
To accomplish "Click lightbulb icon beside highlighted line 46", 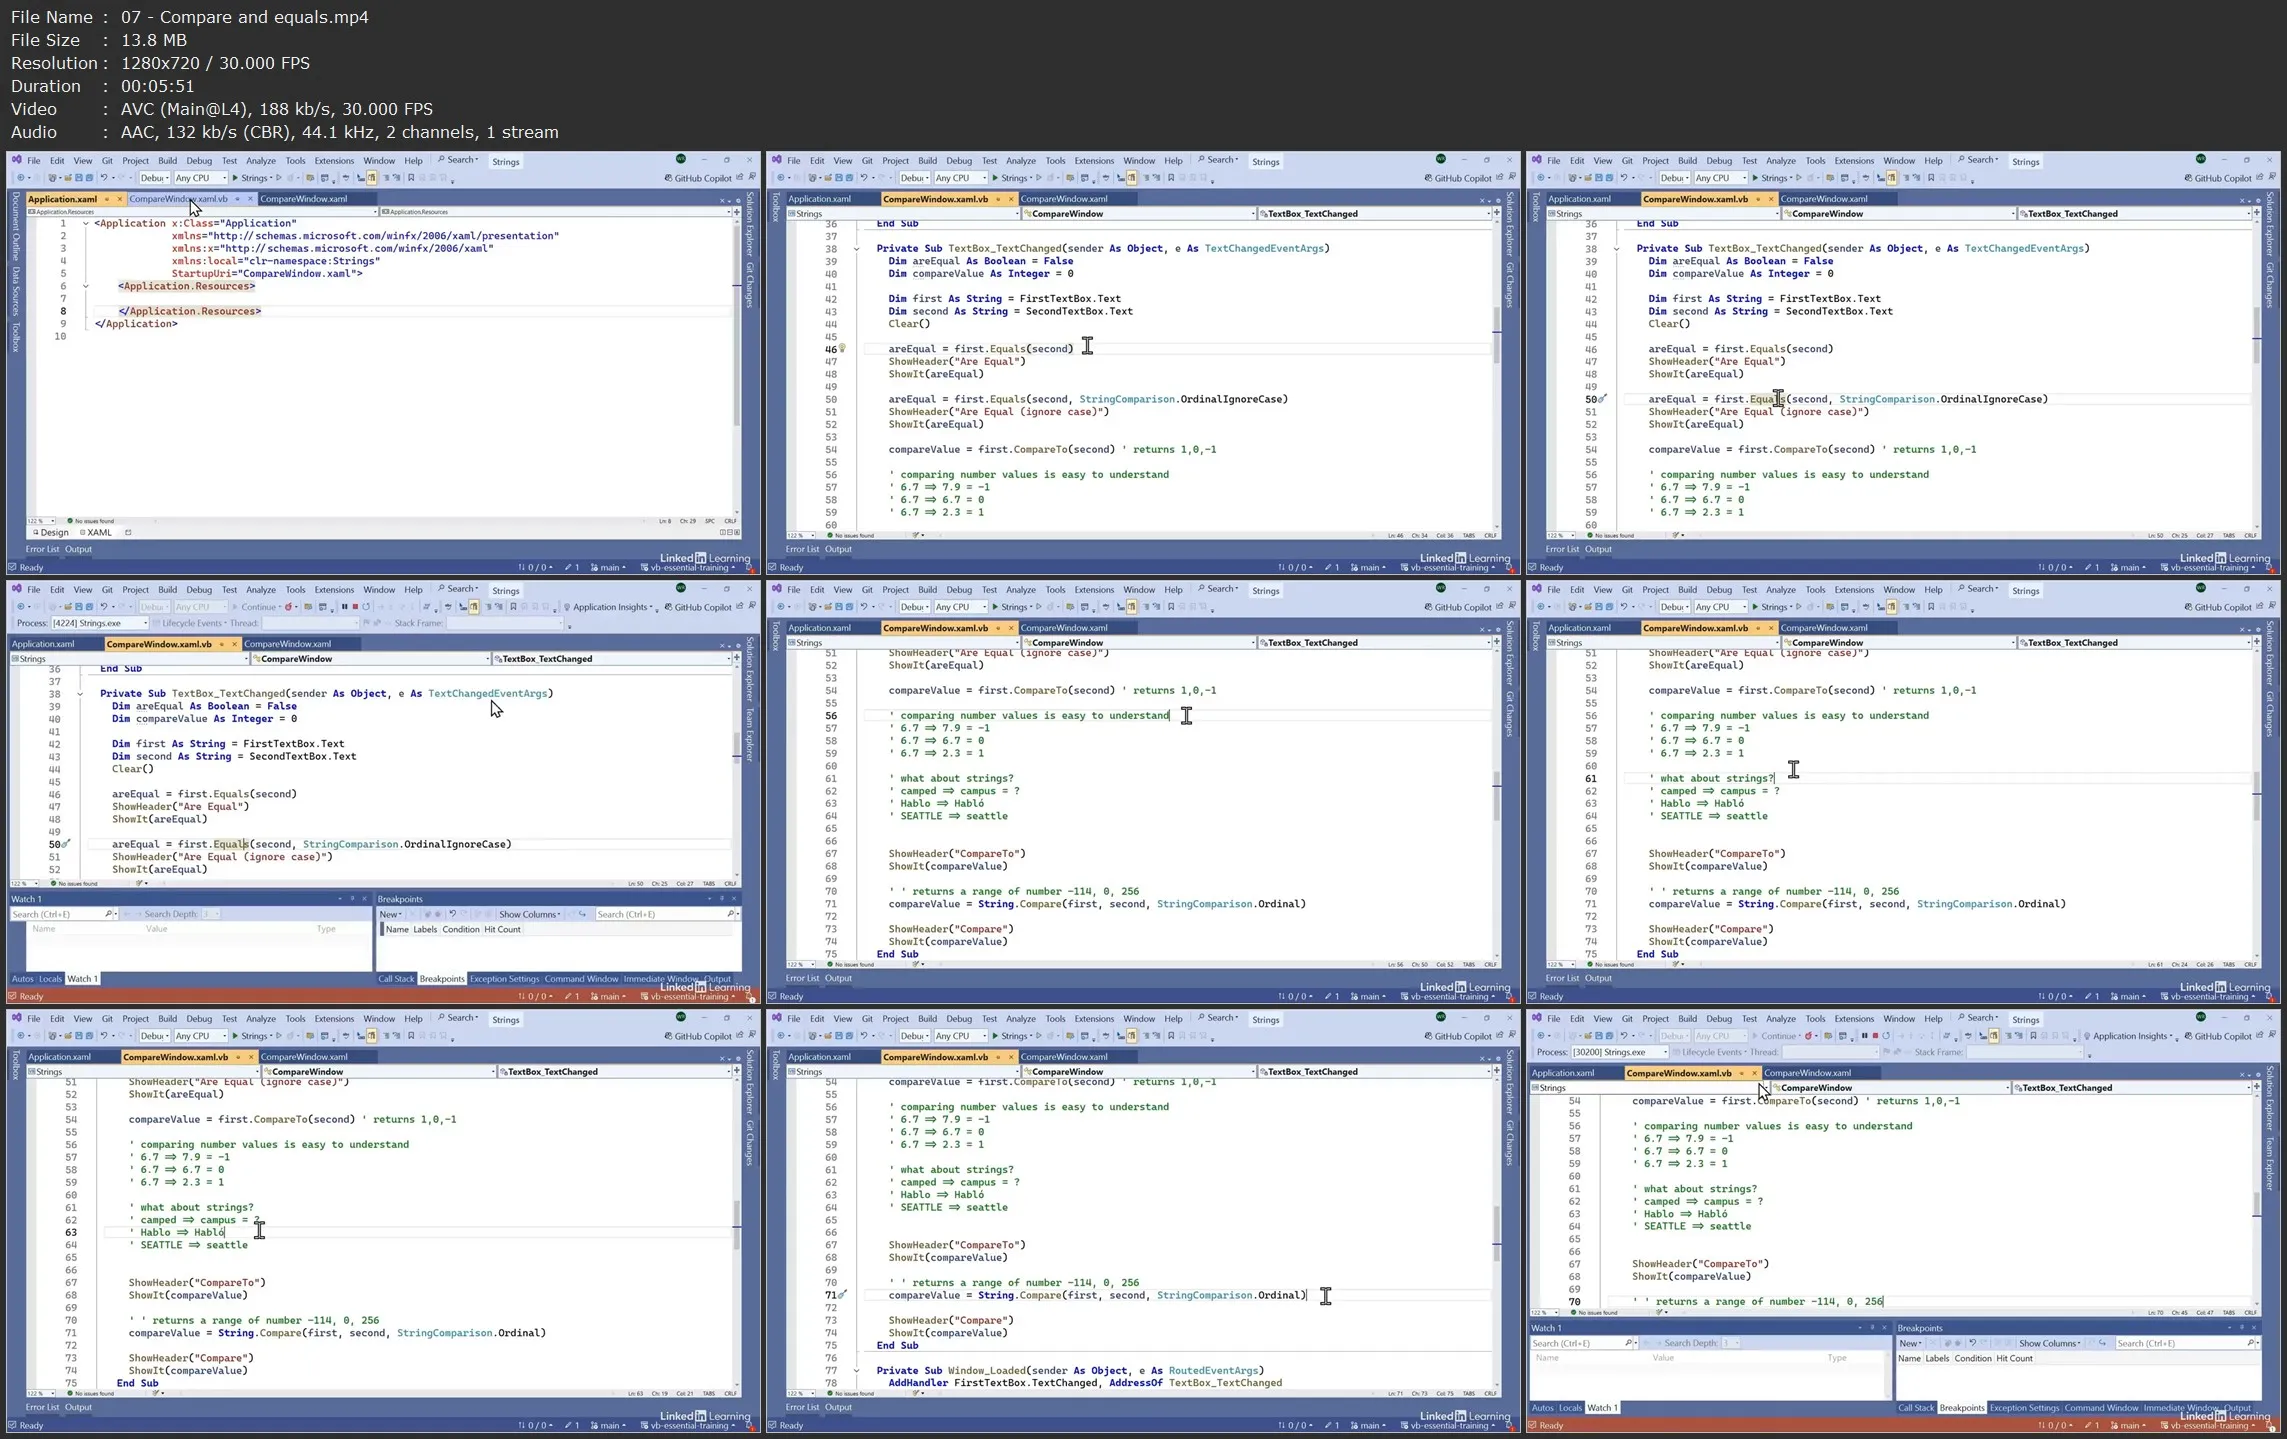I will 842,349.
